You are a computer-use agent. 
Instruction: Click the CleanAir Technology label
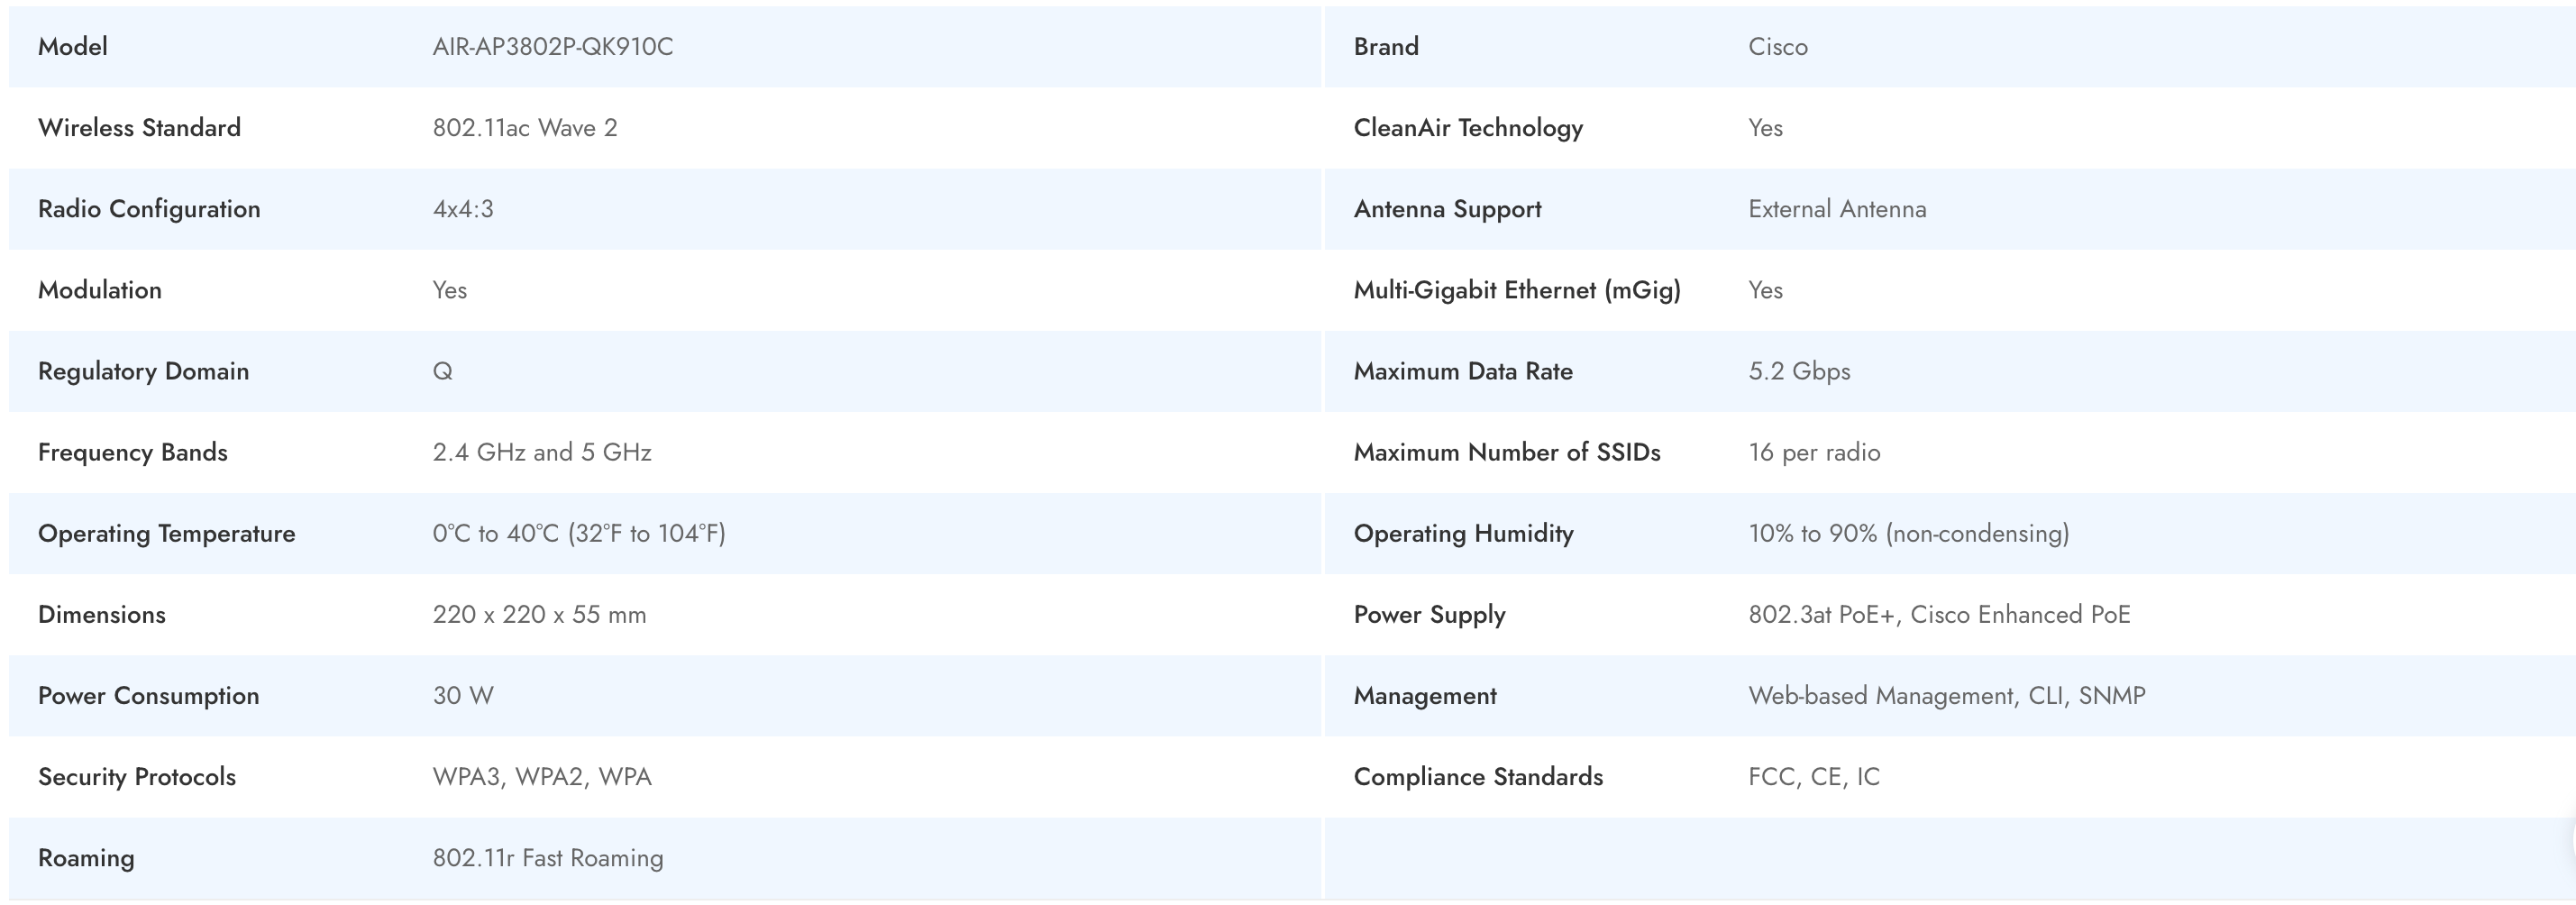[1467, 128]
